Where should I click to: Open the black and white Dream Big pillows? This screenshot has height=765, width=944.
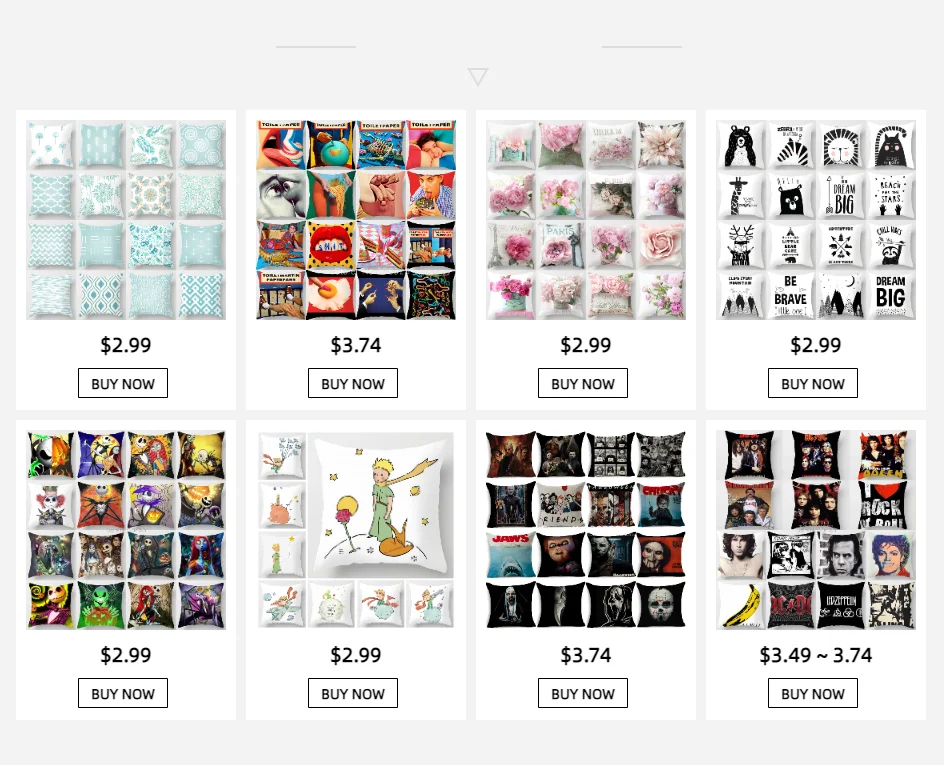tap(816, 220)
